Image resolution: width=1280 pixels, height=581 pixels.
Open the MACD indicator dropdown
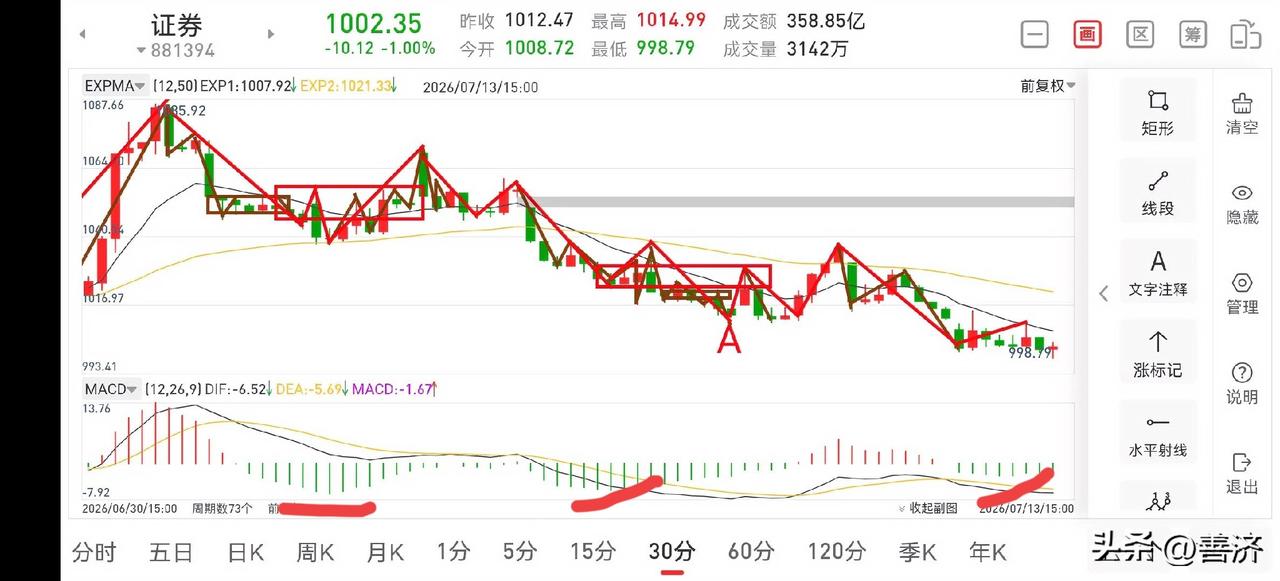(x=111, y=389)
